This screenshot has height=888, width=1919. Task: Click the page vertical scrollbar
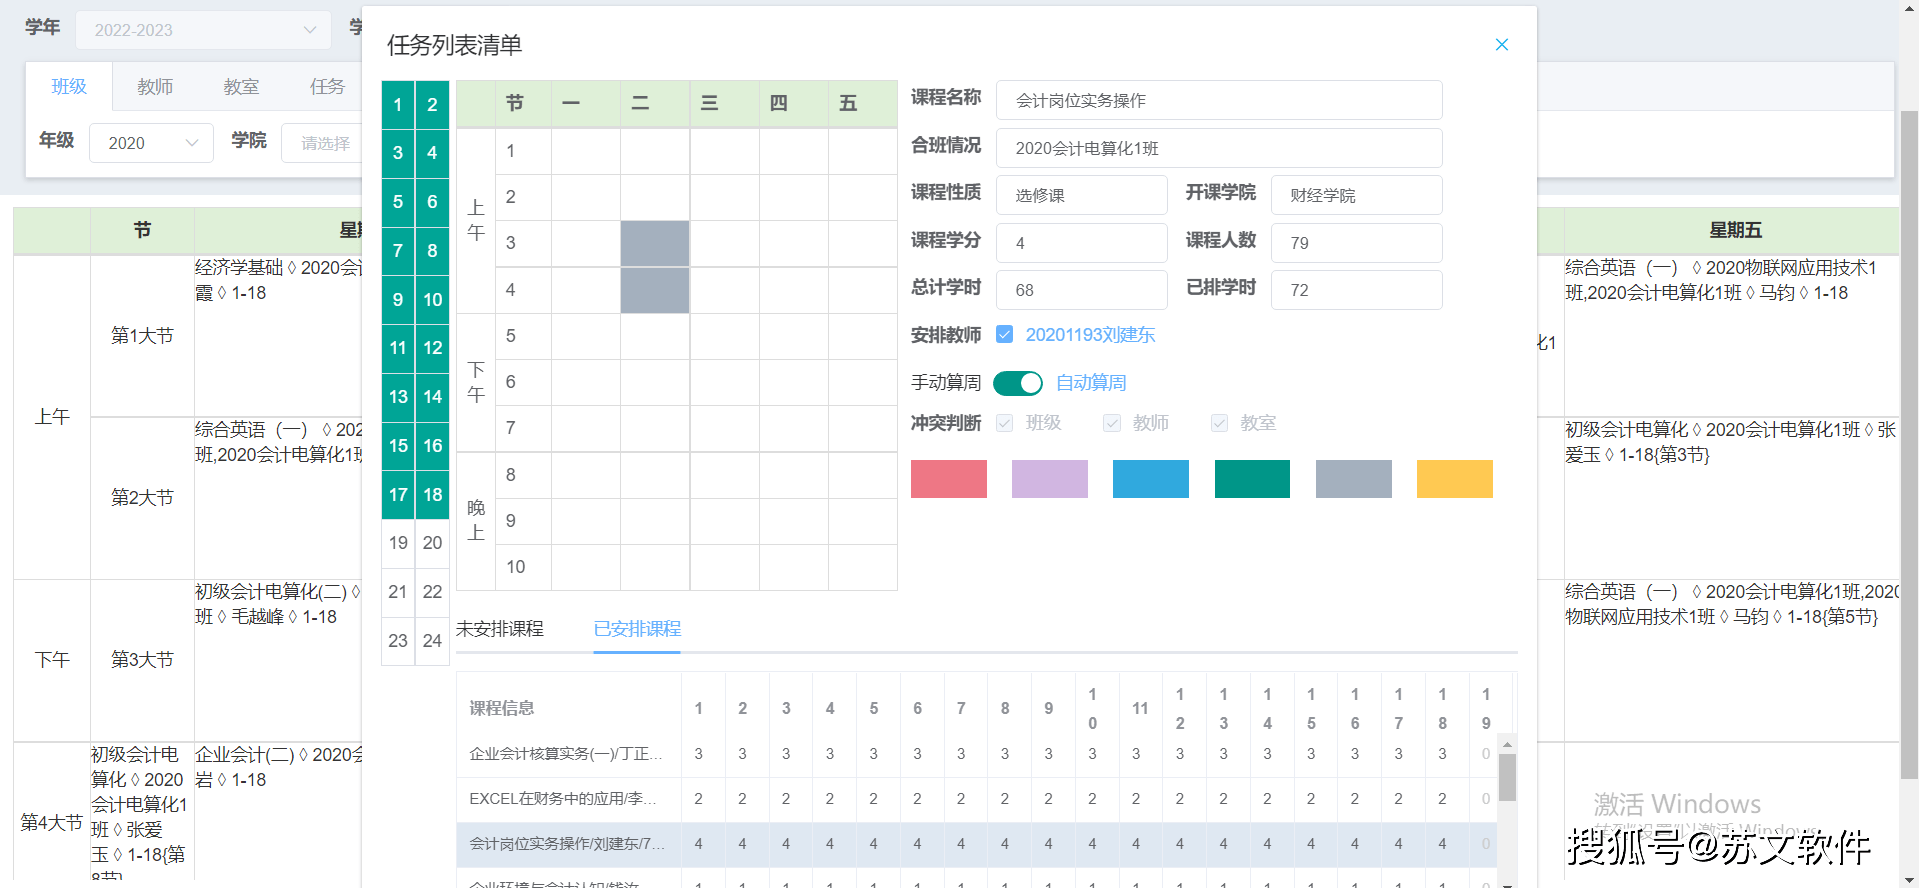(1909, 445)
